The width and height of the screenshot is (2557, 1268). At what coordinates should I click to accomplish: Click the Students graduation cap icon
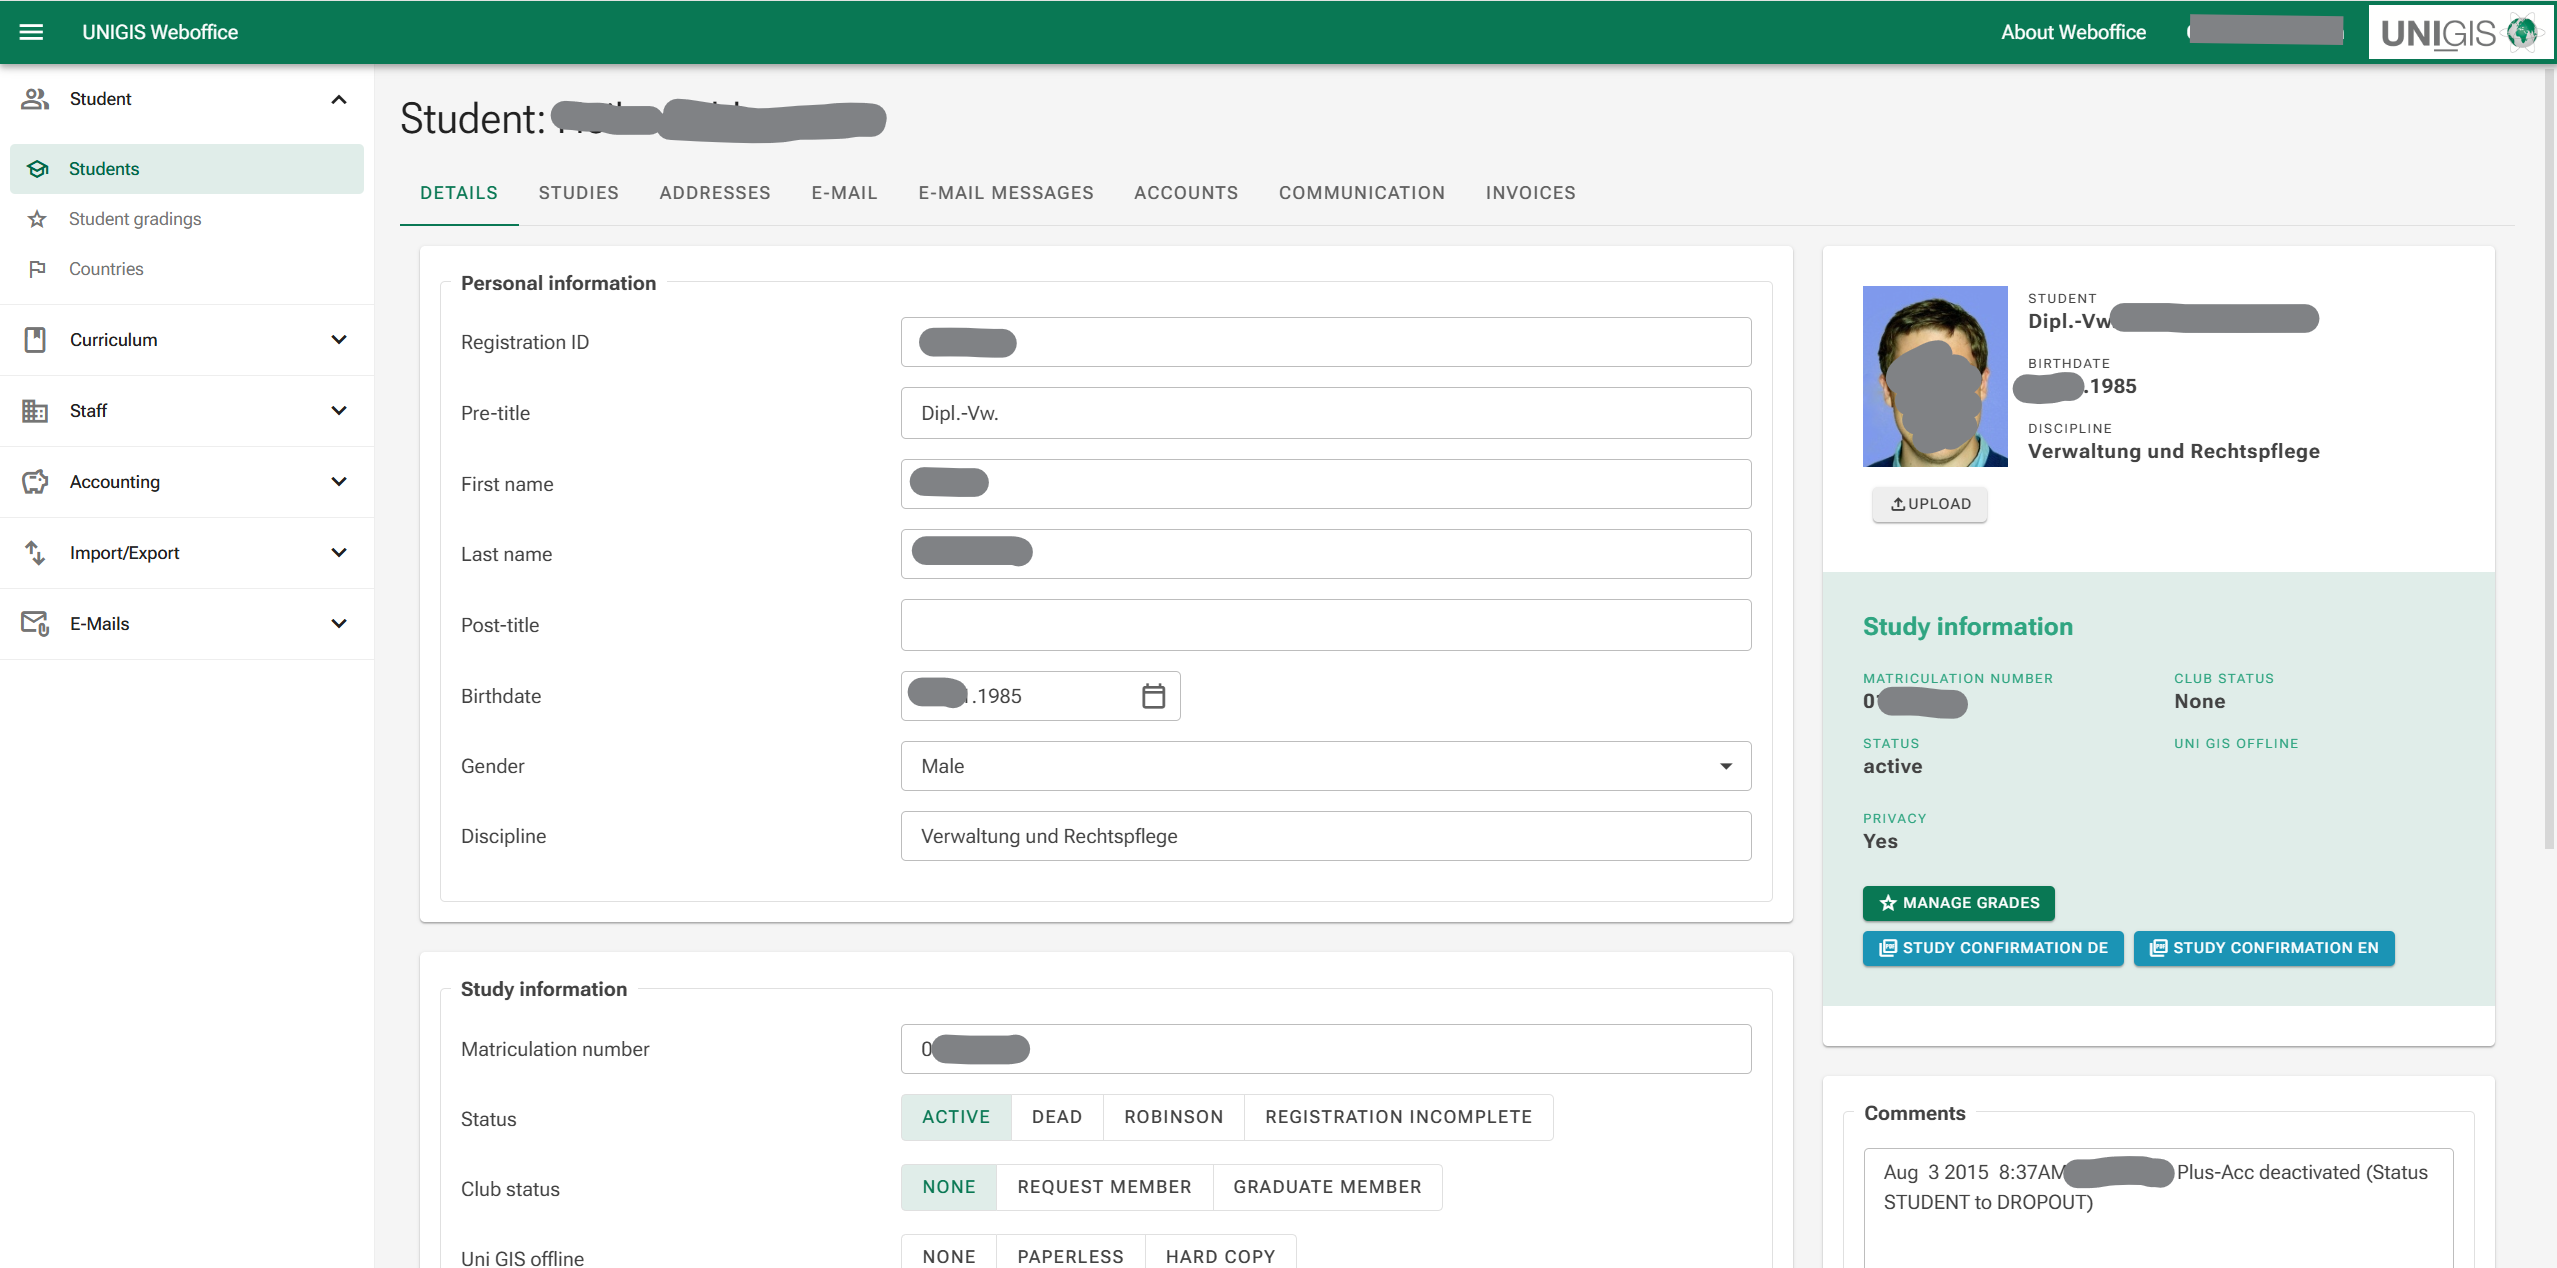tap(38, 169)
